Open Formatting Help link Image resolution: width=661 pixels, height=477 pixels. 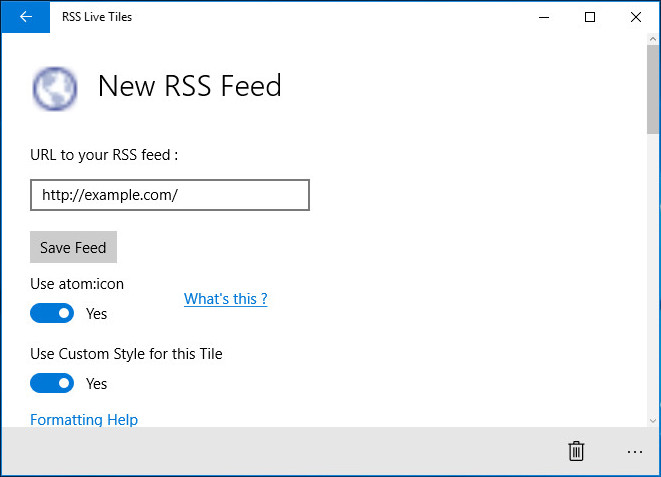point(84,420)
